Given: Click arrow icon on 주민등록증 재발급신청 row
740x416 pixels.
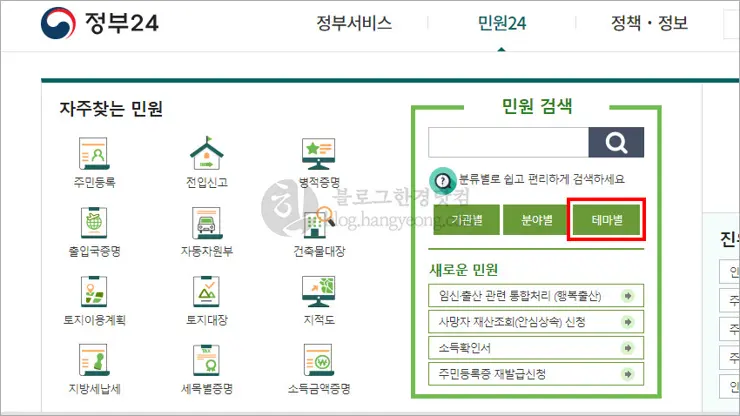Looking at the screenshot, I should point(628,374).
